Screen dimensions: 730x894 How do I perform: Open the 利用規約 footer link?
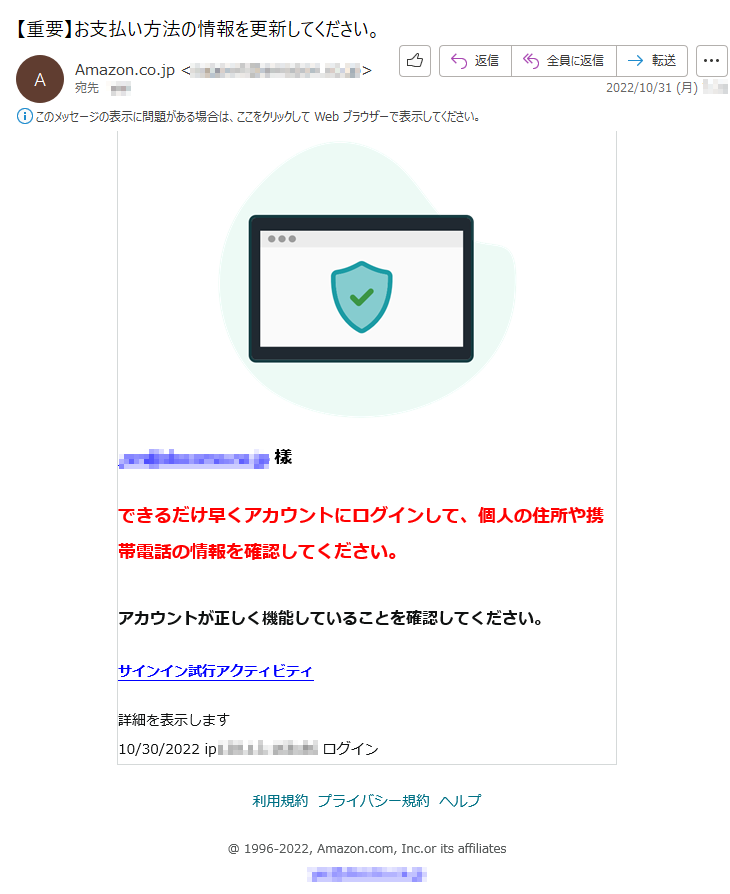(280, 801)
